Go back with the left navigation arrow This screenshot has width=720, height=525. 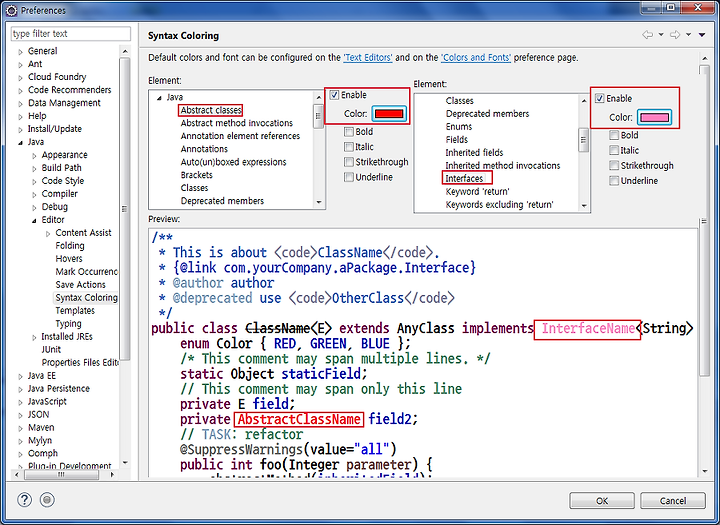pos(647,35)
